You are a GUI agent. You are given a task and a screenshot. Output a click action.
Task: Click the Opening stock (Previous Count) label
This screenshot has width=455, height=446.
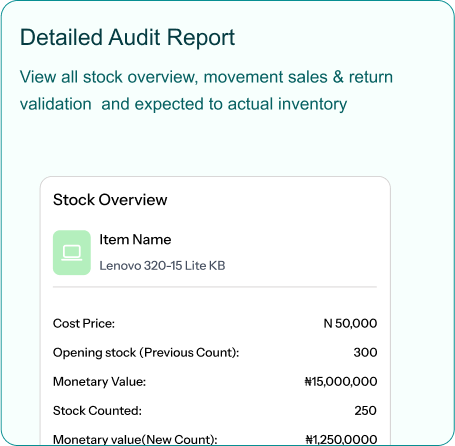[146, 353]
